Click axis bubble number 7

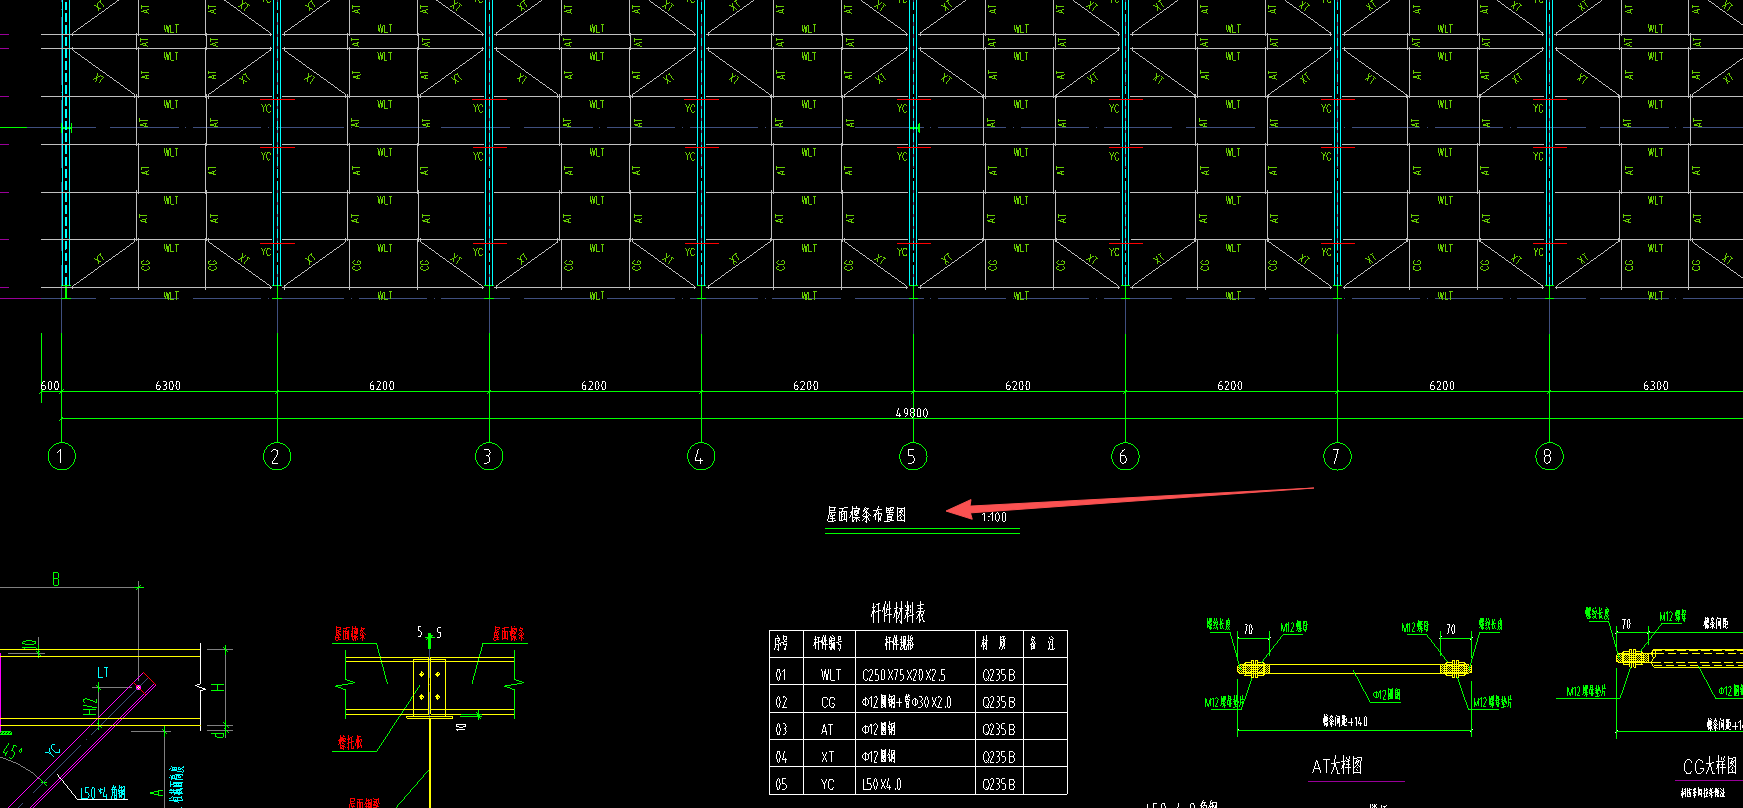click(1336, 457)
